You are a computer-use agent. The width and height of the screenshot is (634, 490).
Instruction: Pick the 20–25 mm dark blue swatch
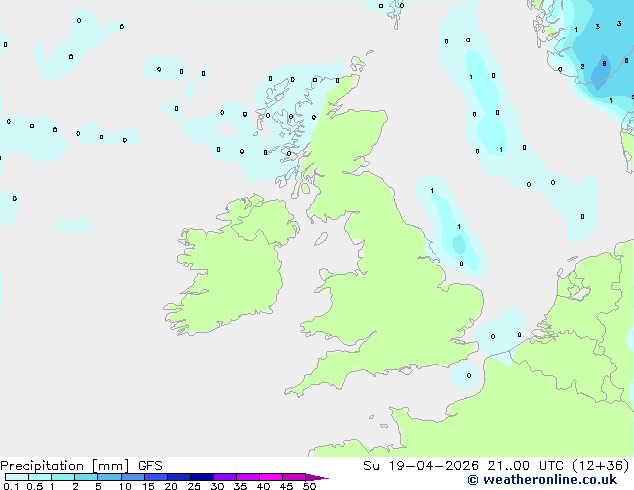(x=179, y=477)
